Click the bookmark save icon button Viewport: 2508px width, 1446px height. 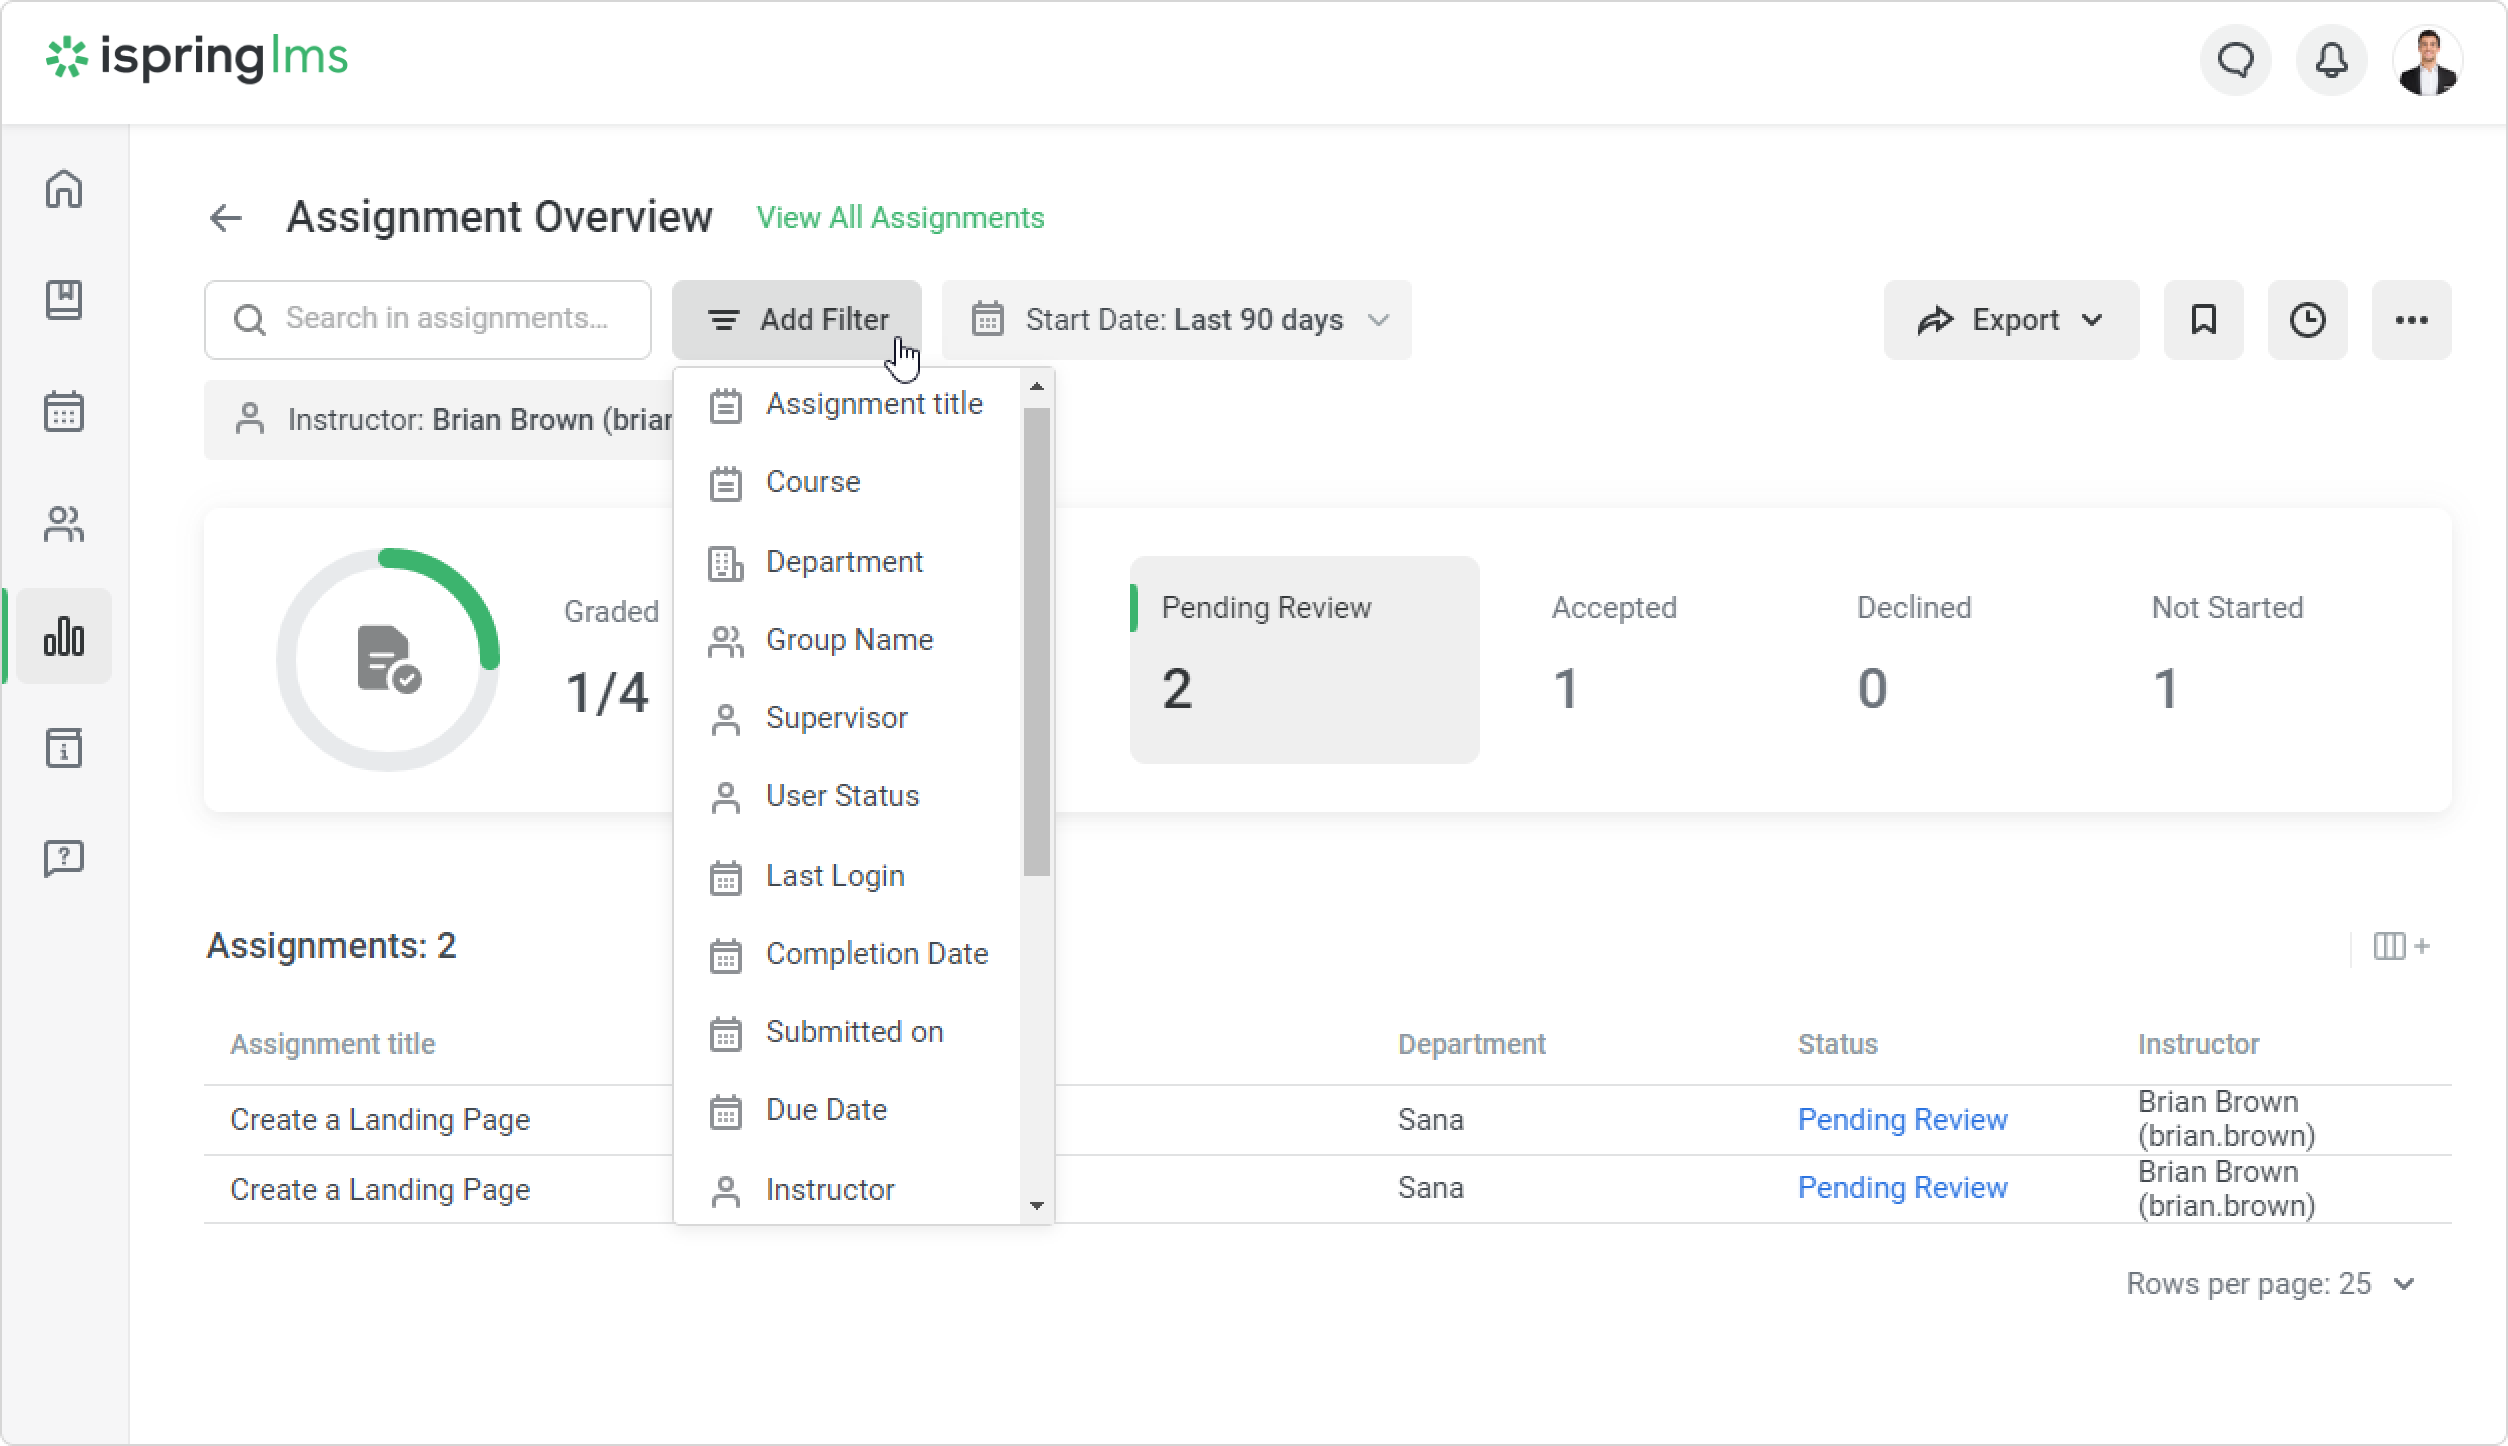click(x=2203, y=320)
